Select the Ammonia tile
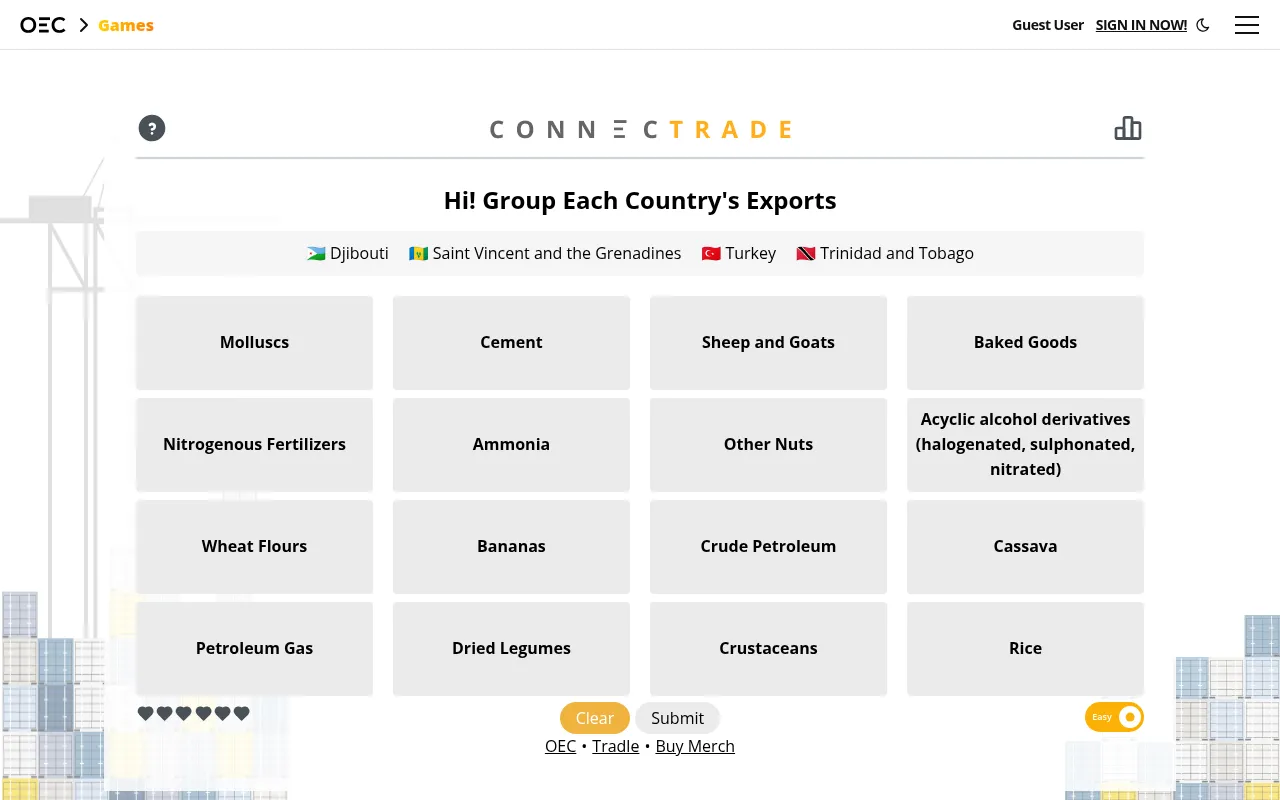The height and width of the screenshot is (800, 1280). (511, 444)
